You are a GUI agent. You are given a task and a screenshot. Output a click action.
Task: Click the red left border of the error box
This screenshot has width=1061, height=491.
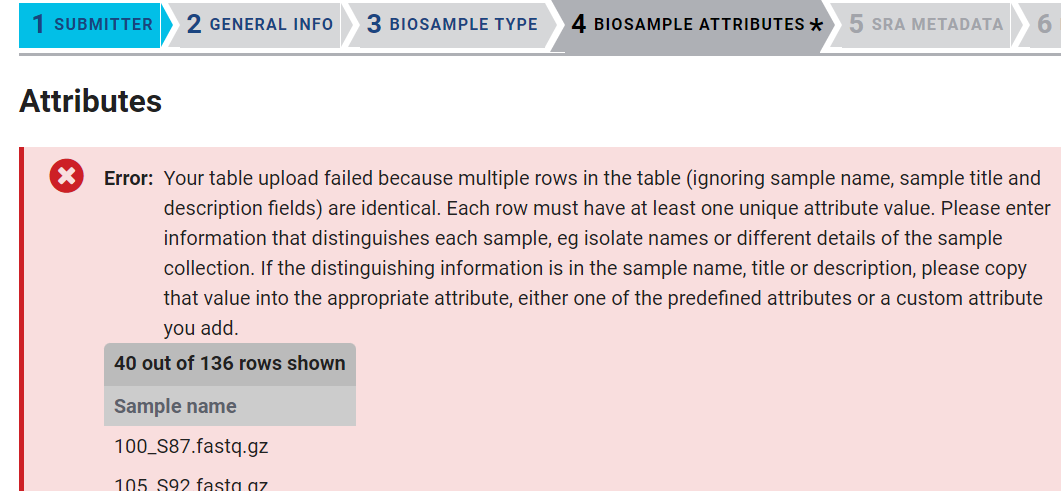pos(22,320)
